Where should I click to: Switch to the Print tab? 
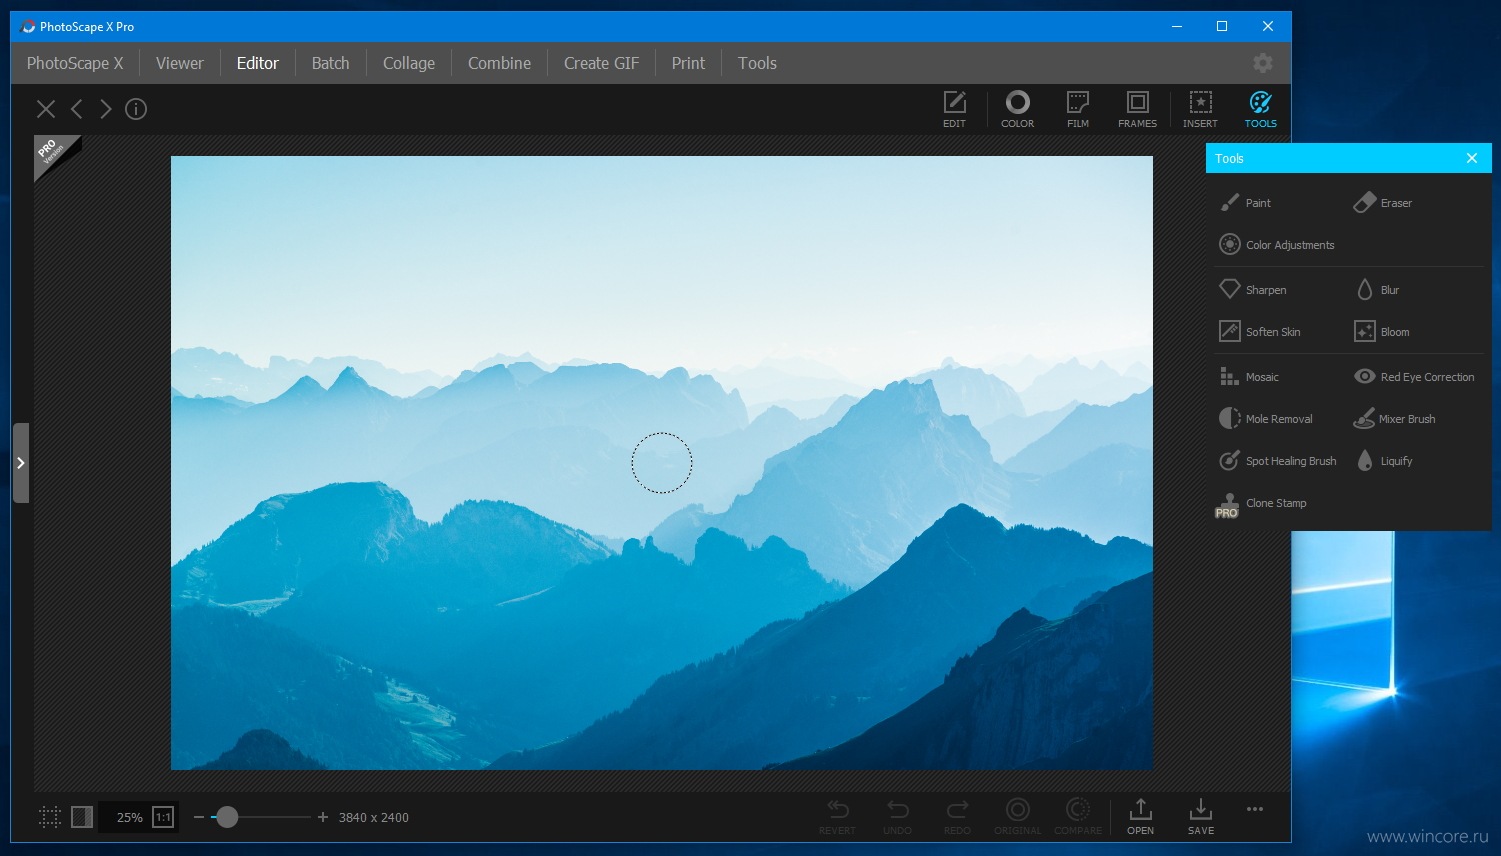688,63
